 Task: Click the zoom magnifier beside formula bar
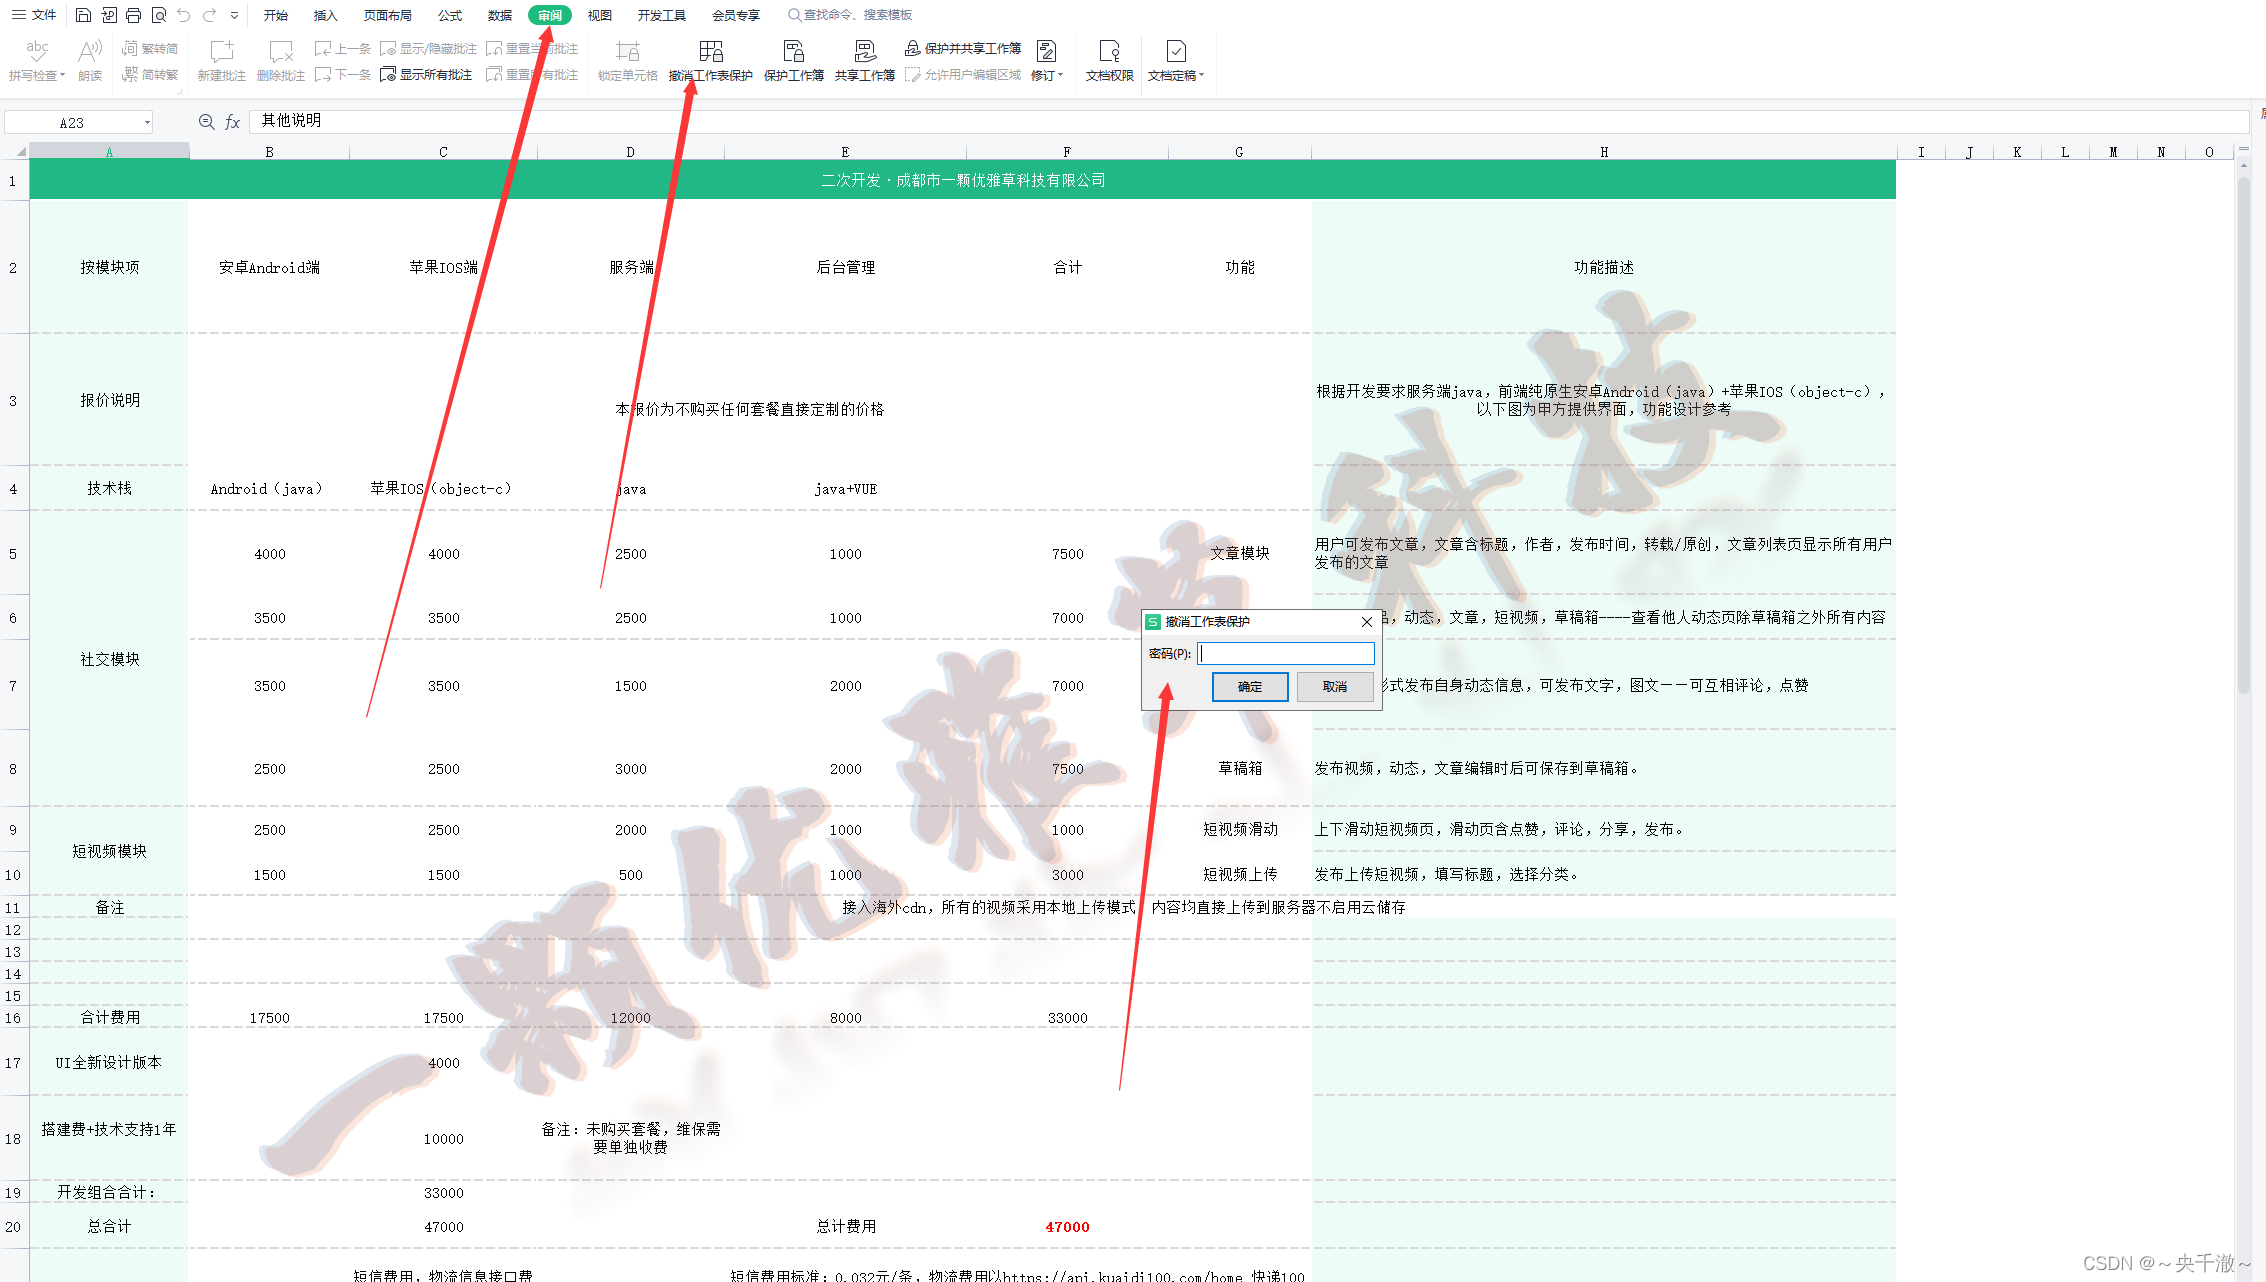pyautogui.click(x=206, y=122)
